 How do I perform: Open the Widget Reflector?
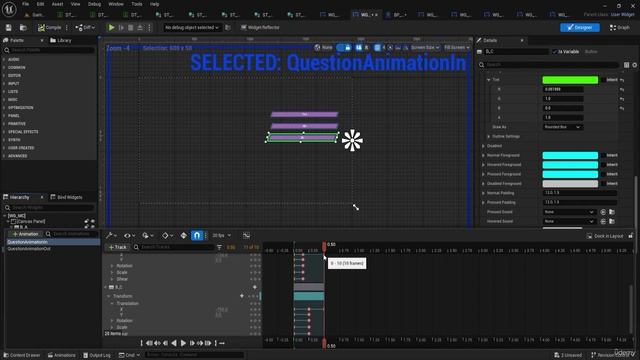(260, 27)
